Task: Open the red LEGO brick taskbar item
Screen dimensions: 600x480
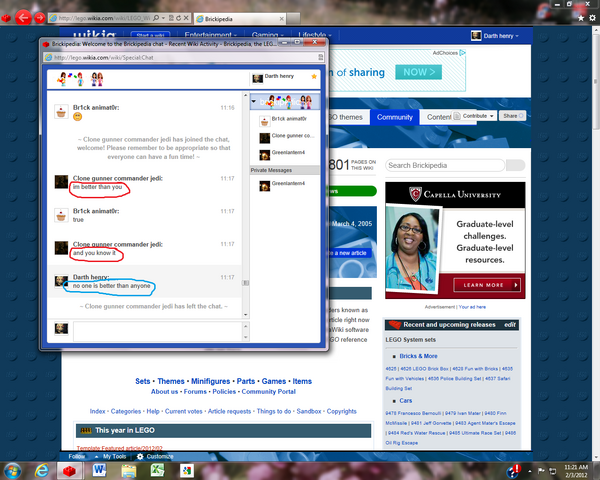Action: 69,470
